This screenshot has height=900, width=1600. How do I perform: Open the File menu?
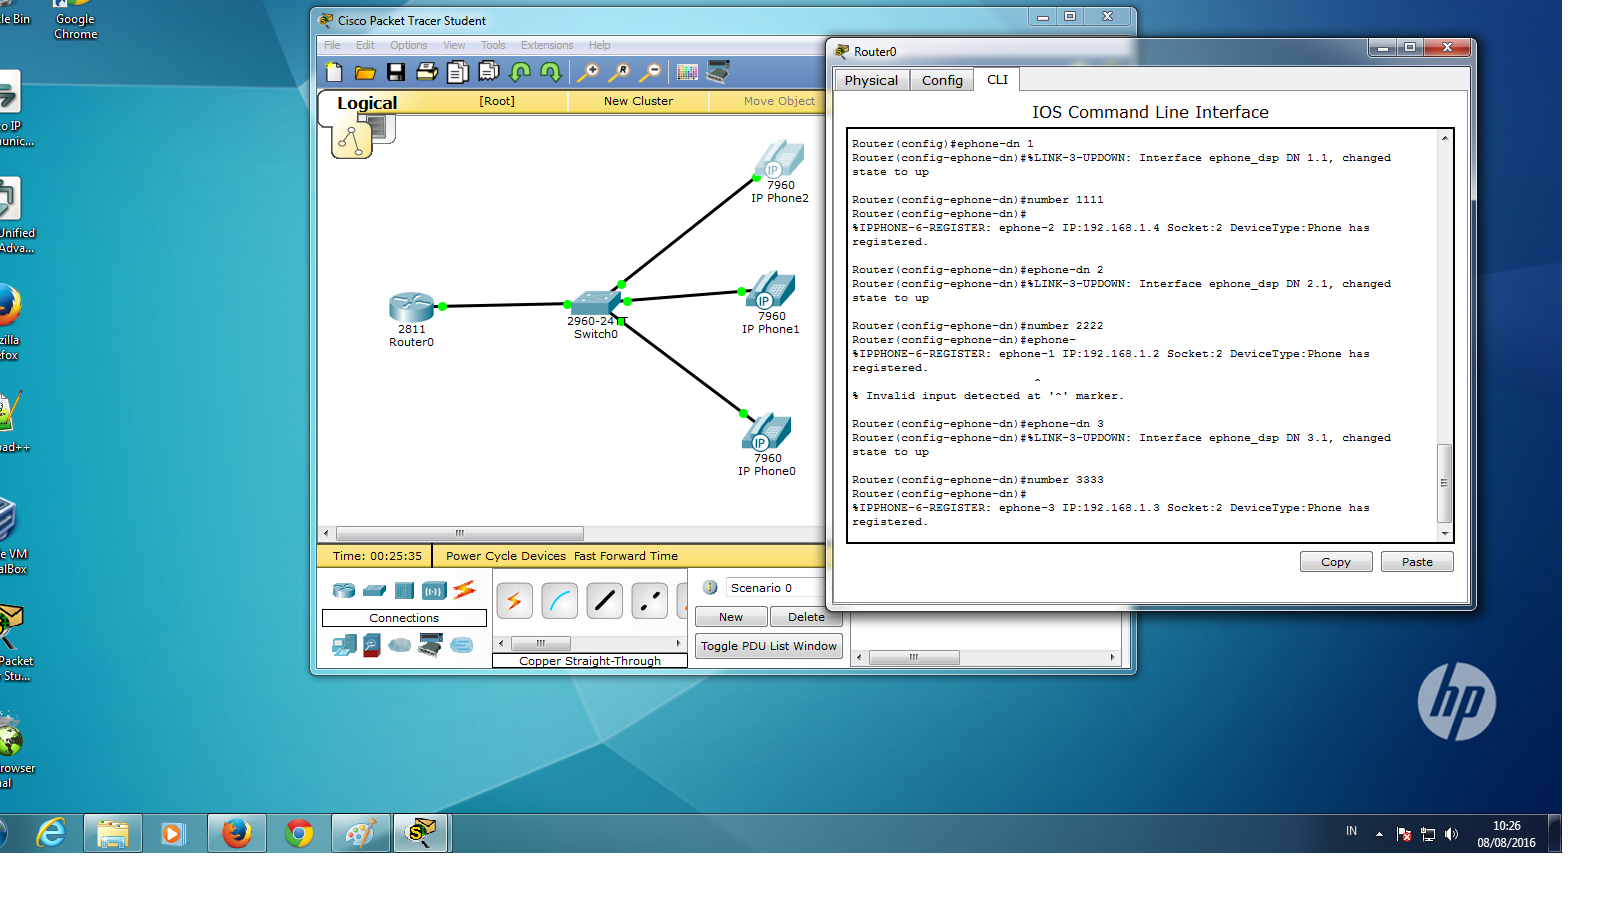pyautogui.click(x=332, y=45)
